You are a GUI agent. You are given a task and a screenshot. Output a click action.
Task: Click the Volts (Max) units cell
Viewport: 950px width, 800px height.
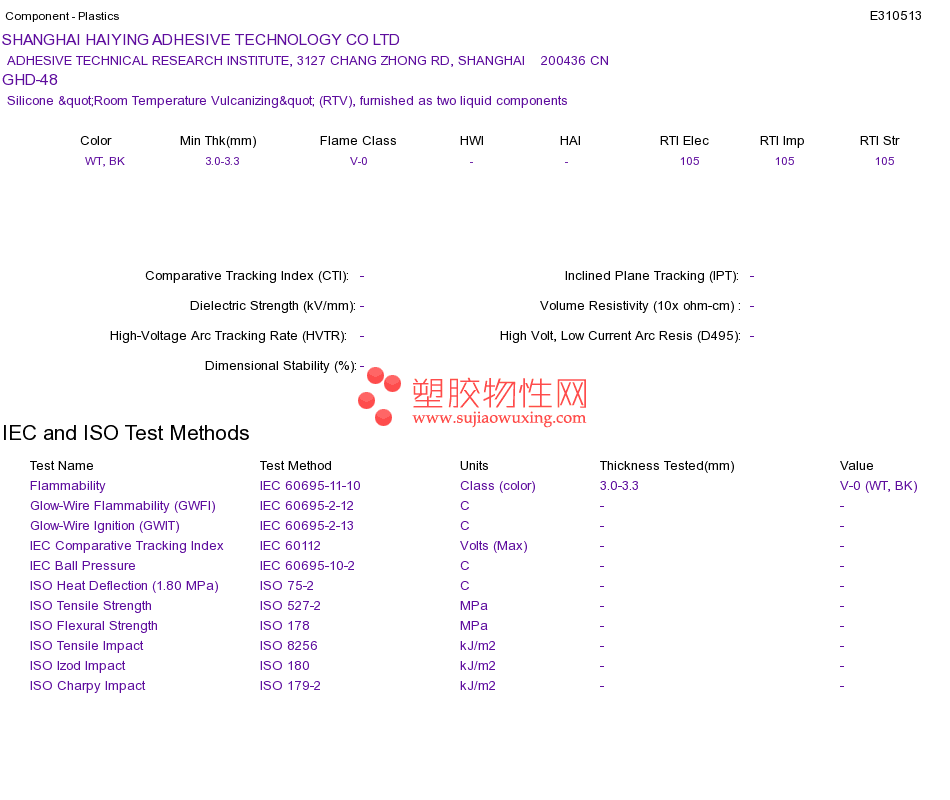coord(494,545)
